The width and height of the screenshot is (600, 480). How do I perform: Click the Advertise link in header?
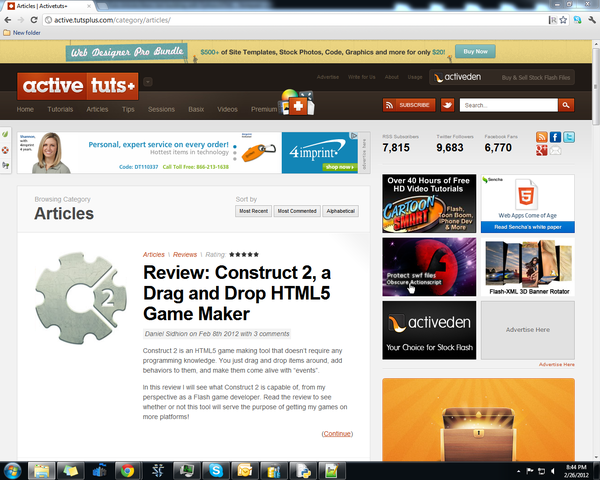[328, 77]
